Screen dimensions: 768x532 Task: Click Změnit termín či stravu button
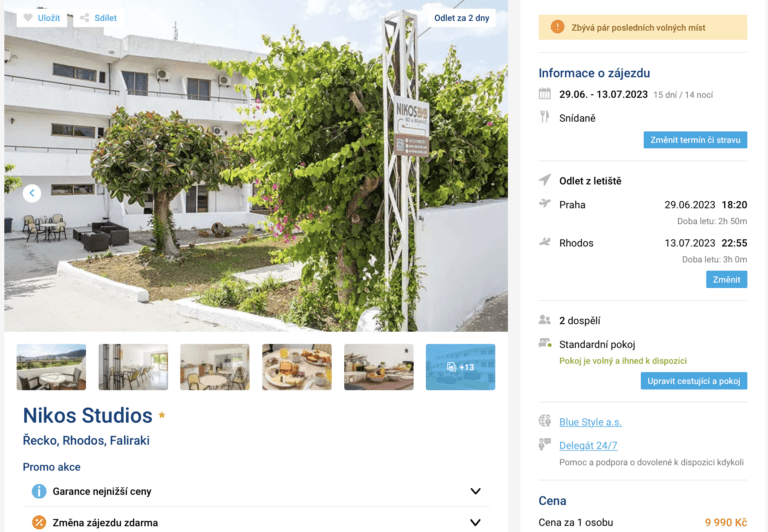tap(695, 140)
